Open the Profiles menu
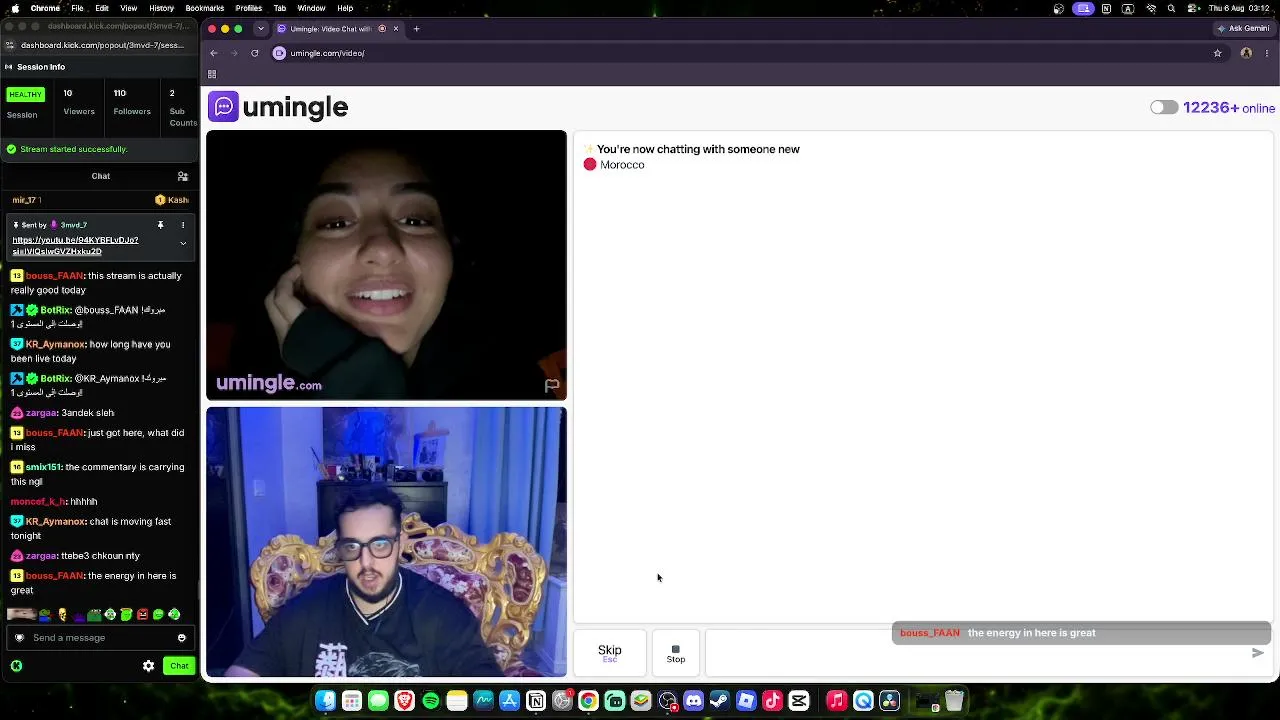This screenshot has height=720, width=1280. (249, 8)
